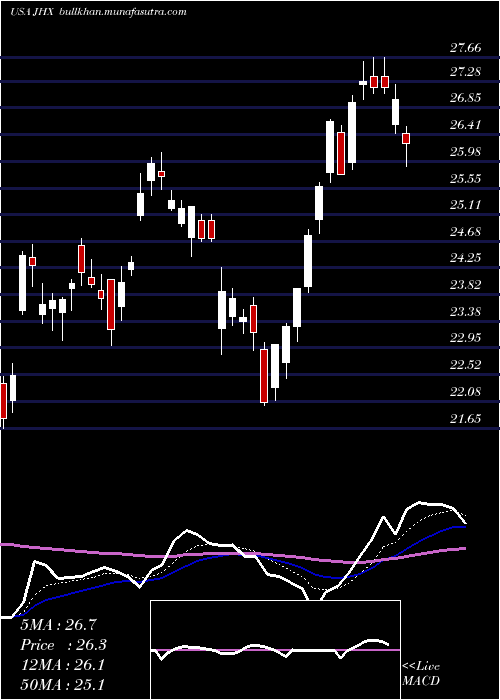Screen dimensions: 500x700
Task: Click the '5MA : 26.7' reading
Action: click(x=59, y=625)
